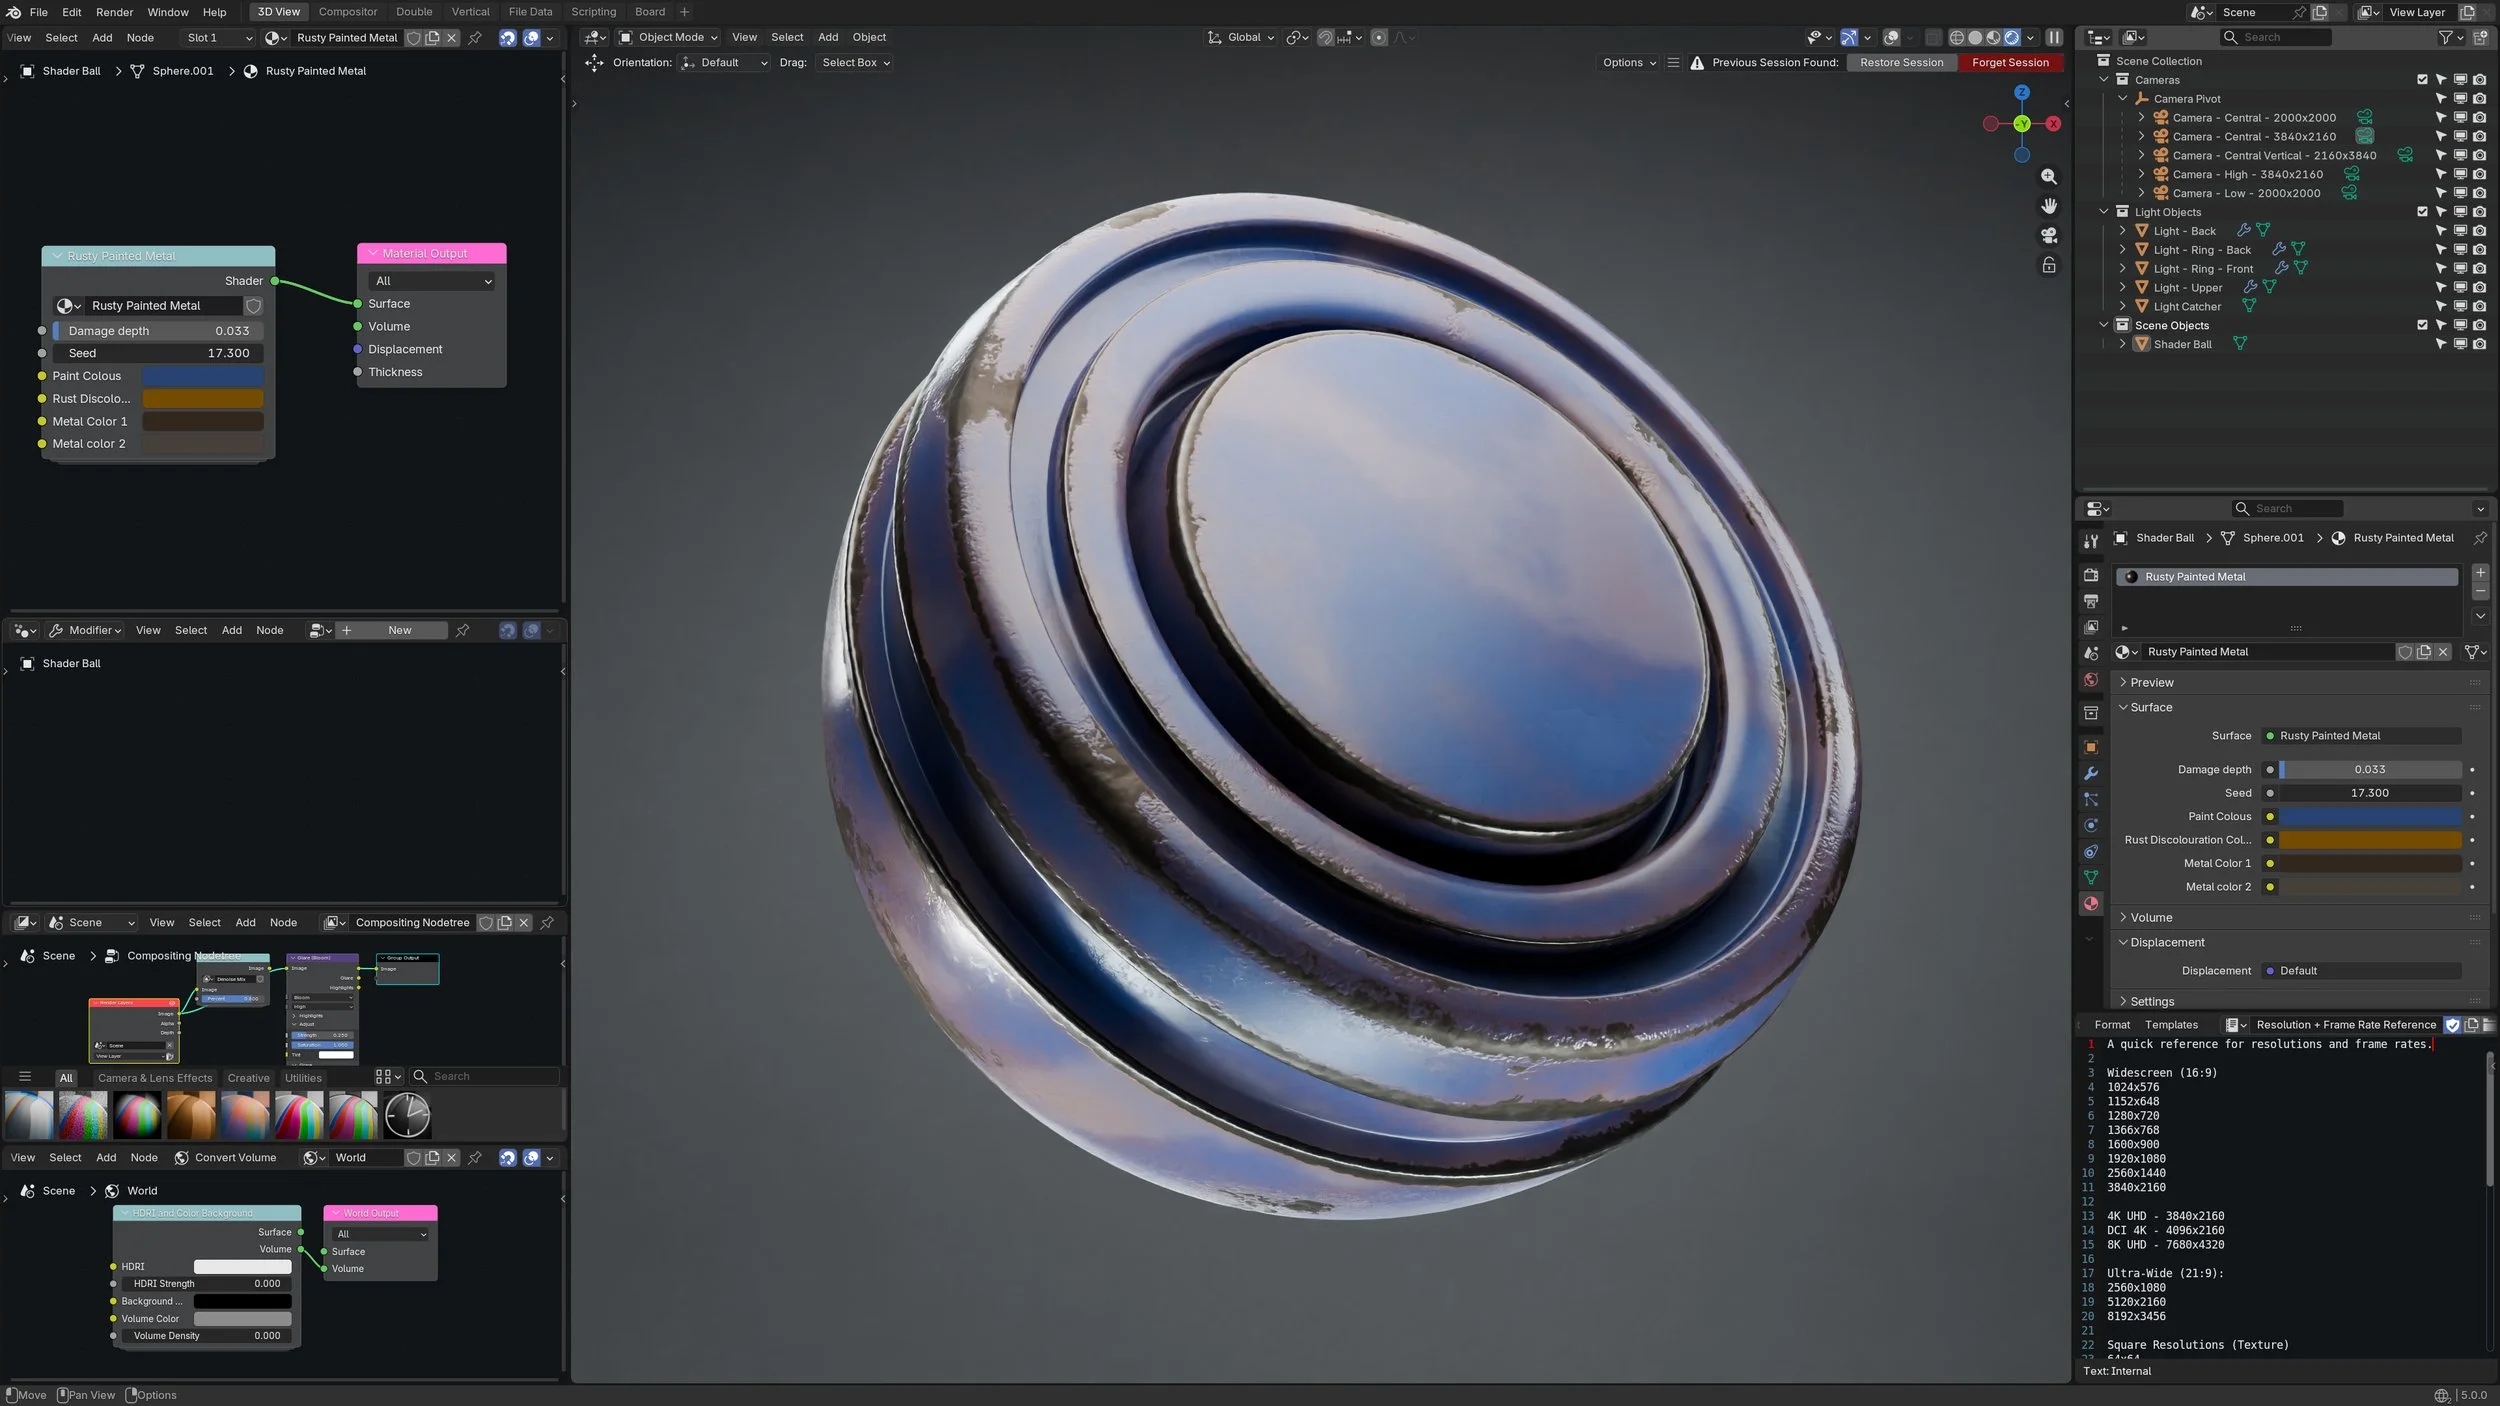Expand Shader Ball in the outliner
Viewport: 2500px width, 1406px height.
pos(2122,344)
